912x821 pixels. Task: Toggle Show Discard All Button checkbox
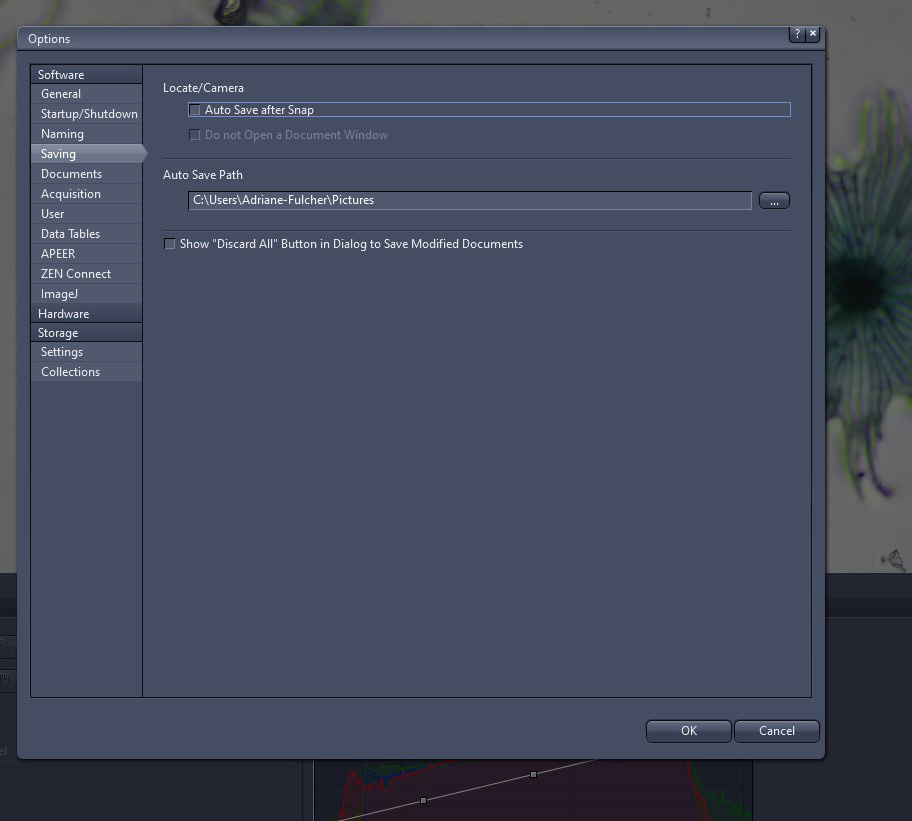click(x=169, y=244)
